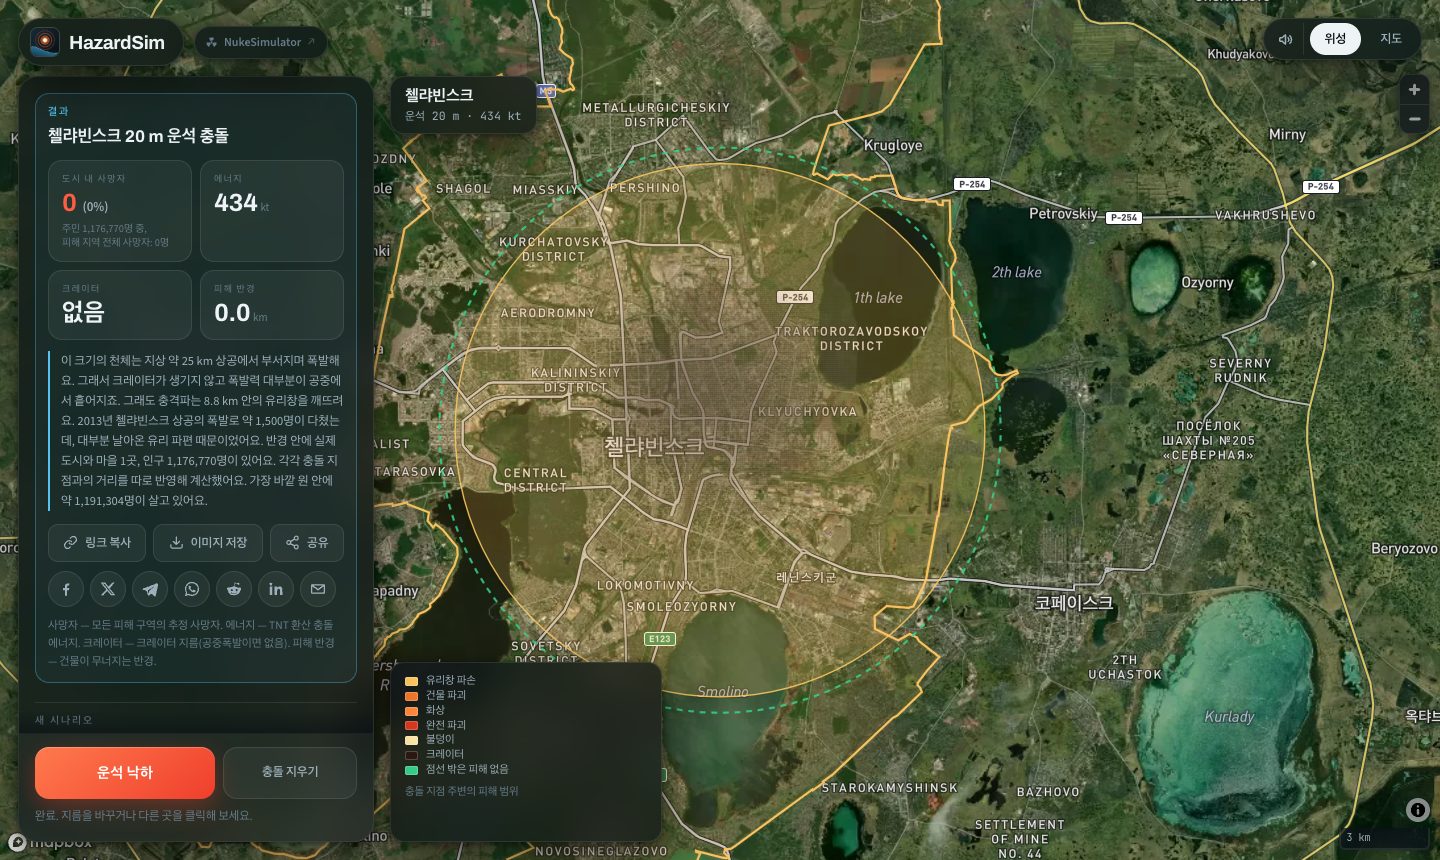Click the 완전 파괴 red legend swatch
The image size is (1440, 860).
click(x=411, y=725)
